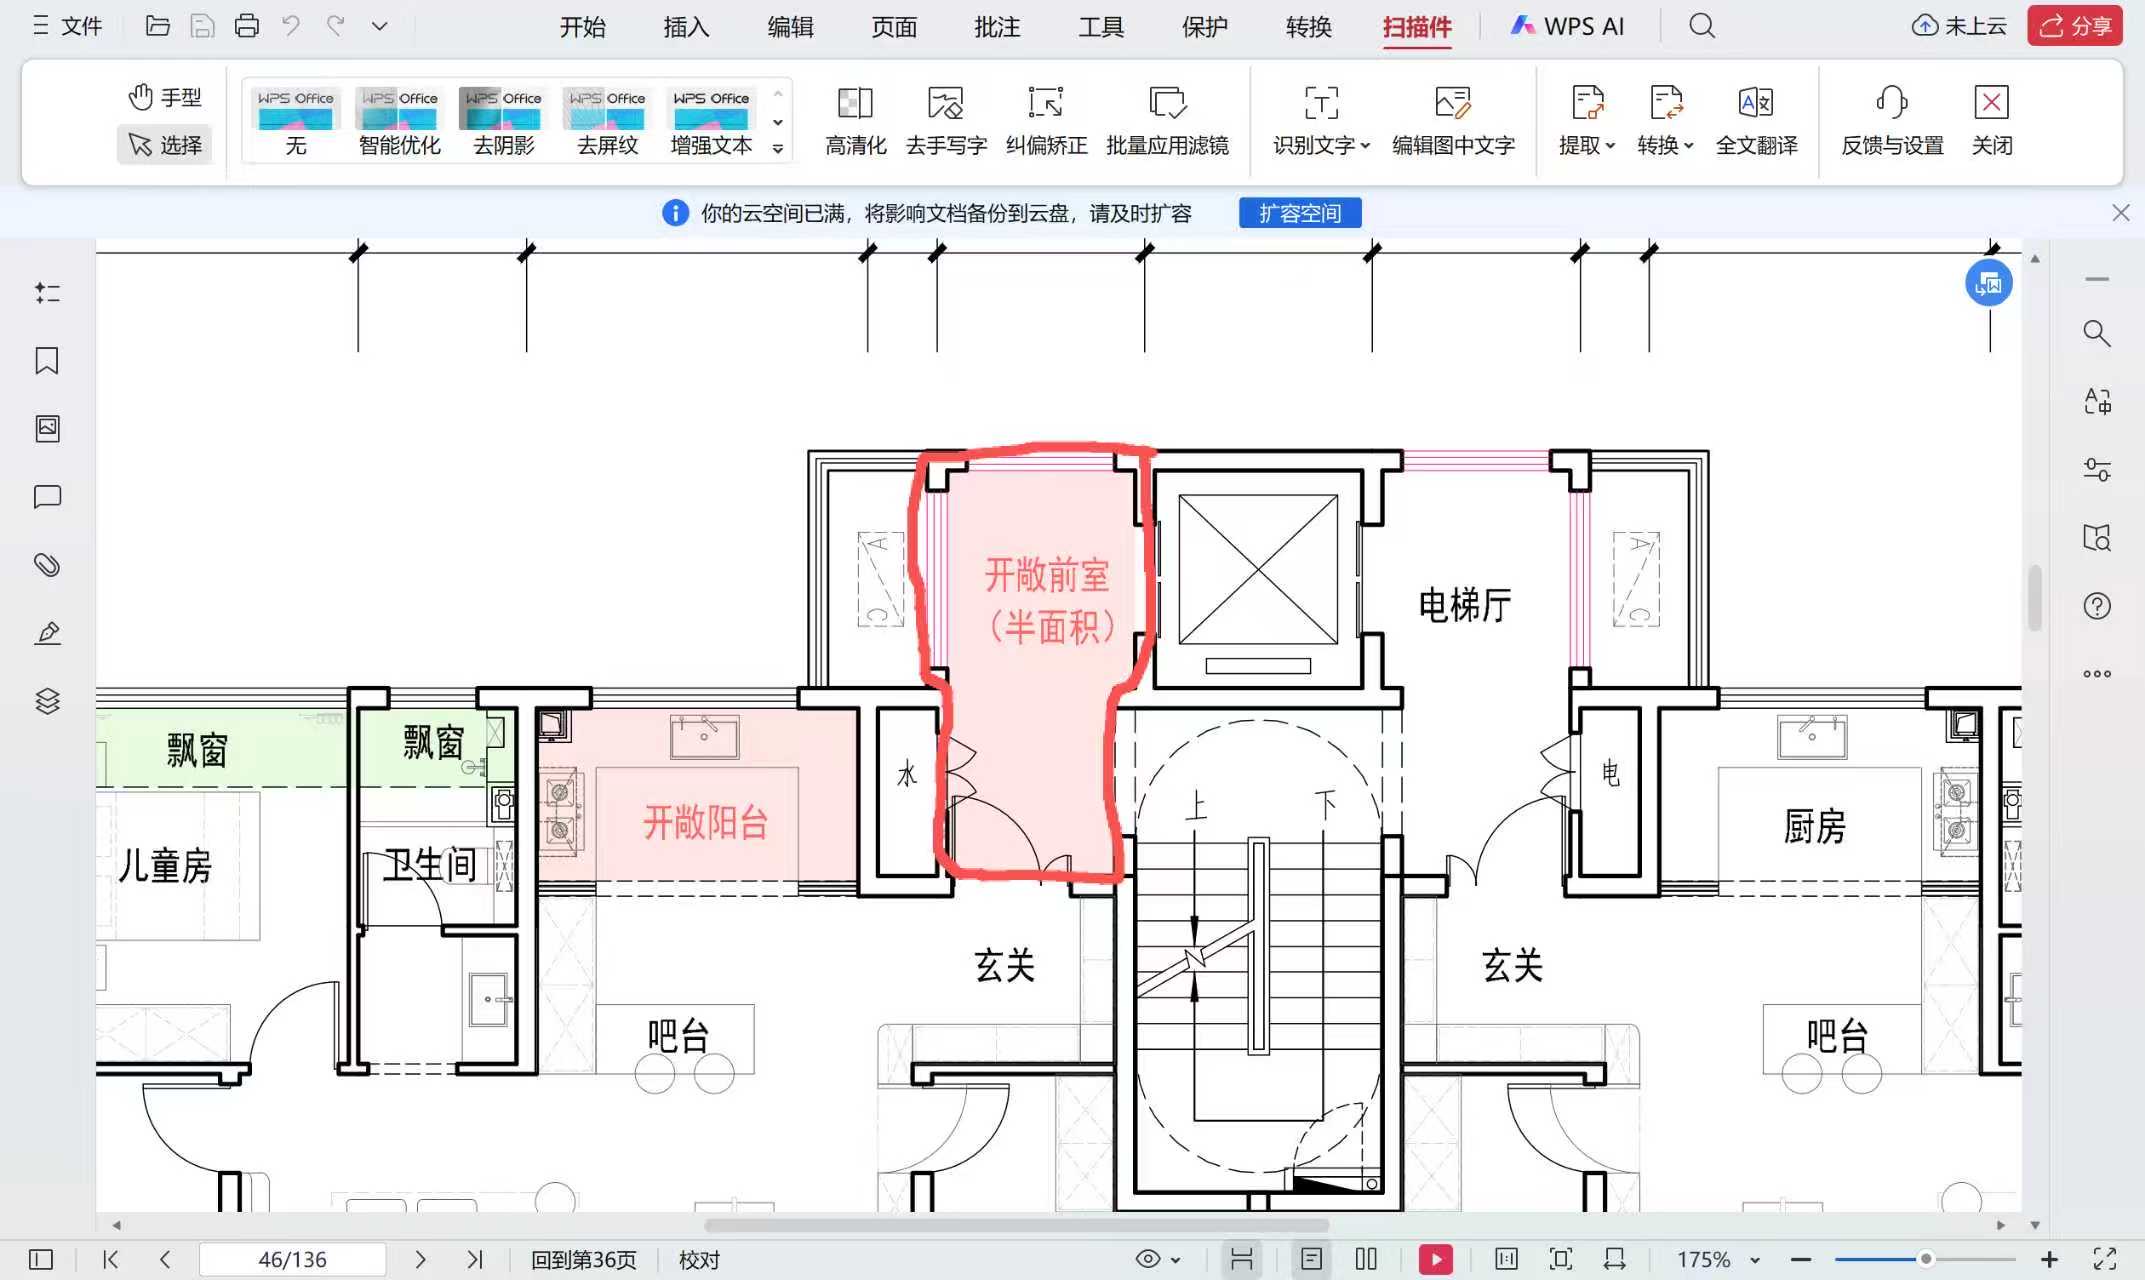2145x1280 pixels.
Task: Click the 扩容空间 button
Action: 1299,213
